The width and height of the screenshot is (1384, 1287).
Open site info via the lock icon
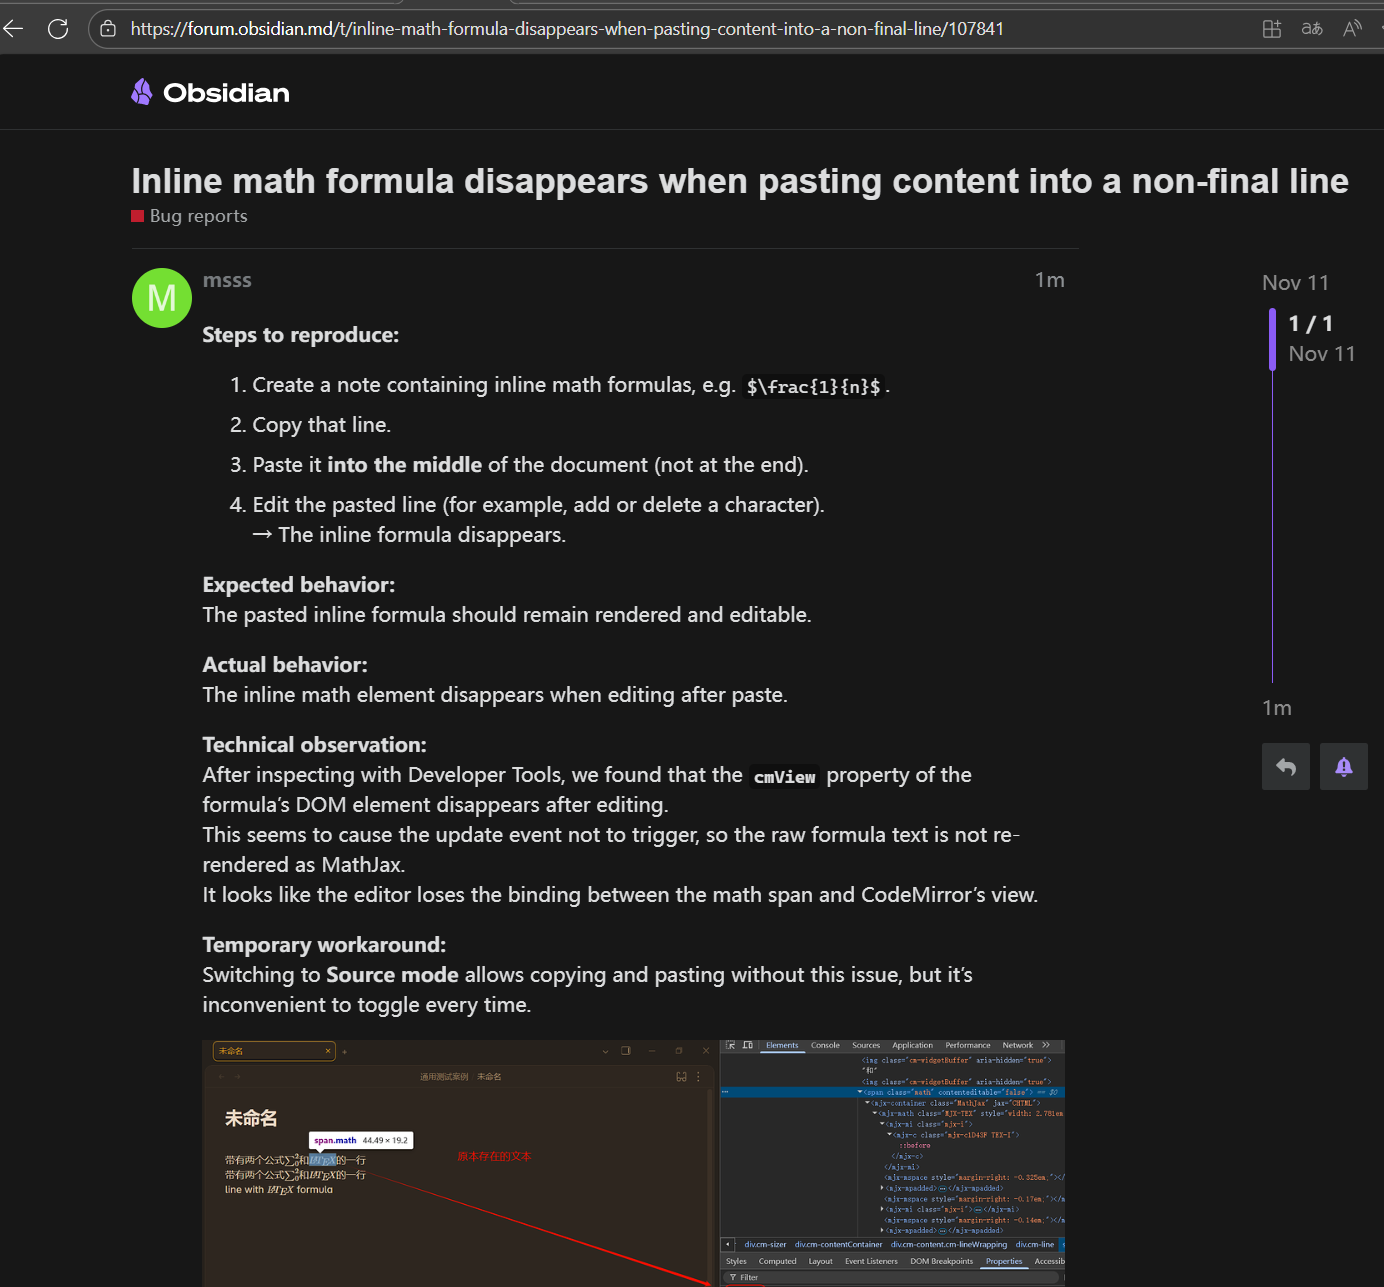click(108, 29)
